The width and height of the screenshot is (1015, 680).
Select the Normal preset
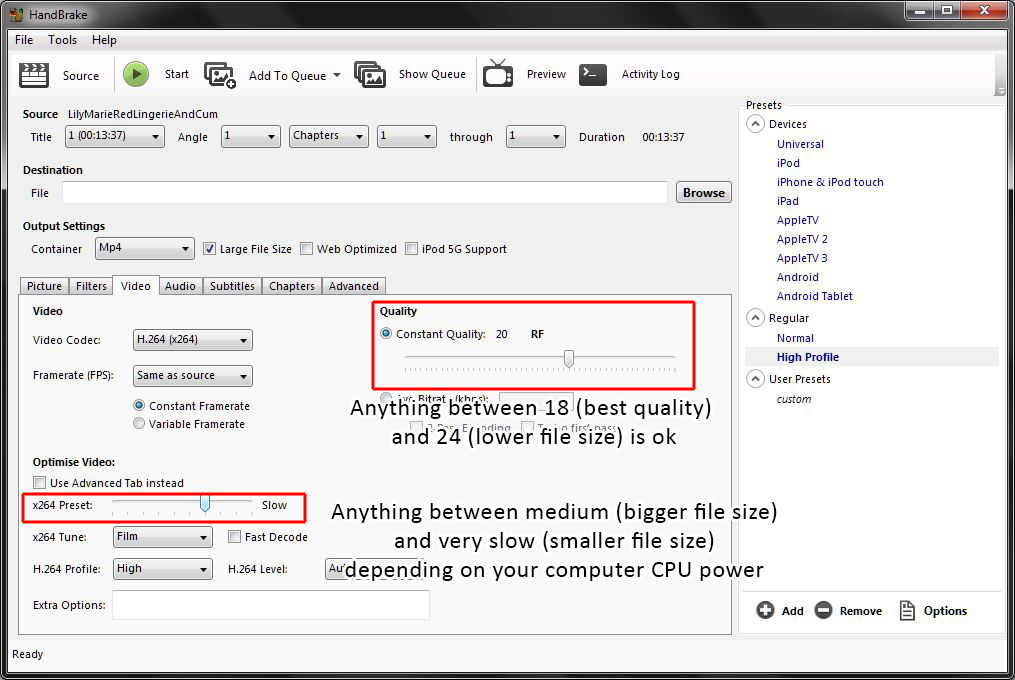(x=795, y=338)
